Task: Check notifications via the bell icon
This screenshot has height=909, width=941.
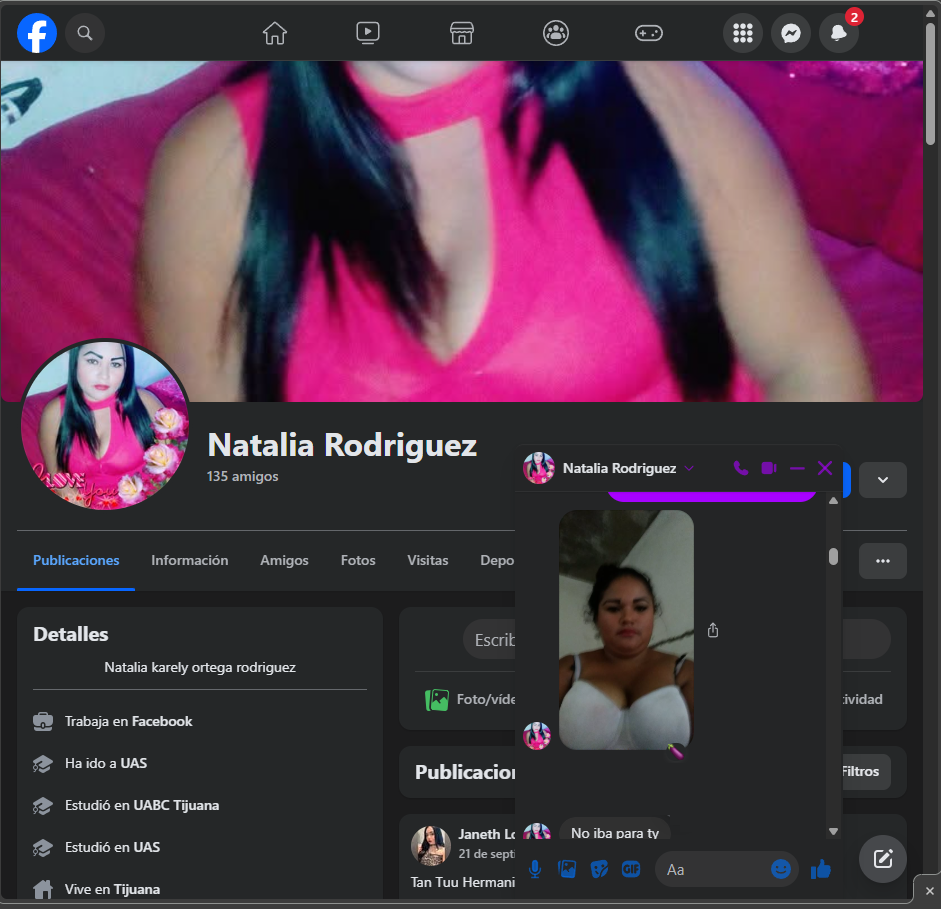Action: tap(839, 33)
